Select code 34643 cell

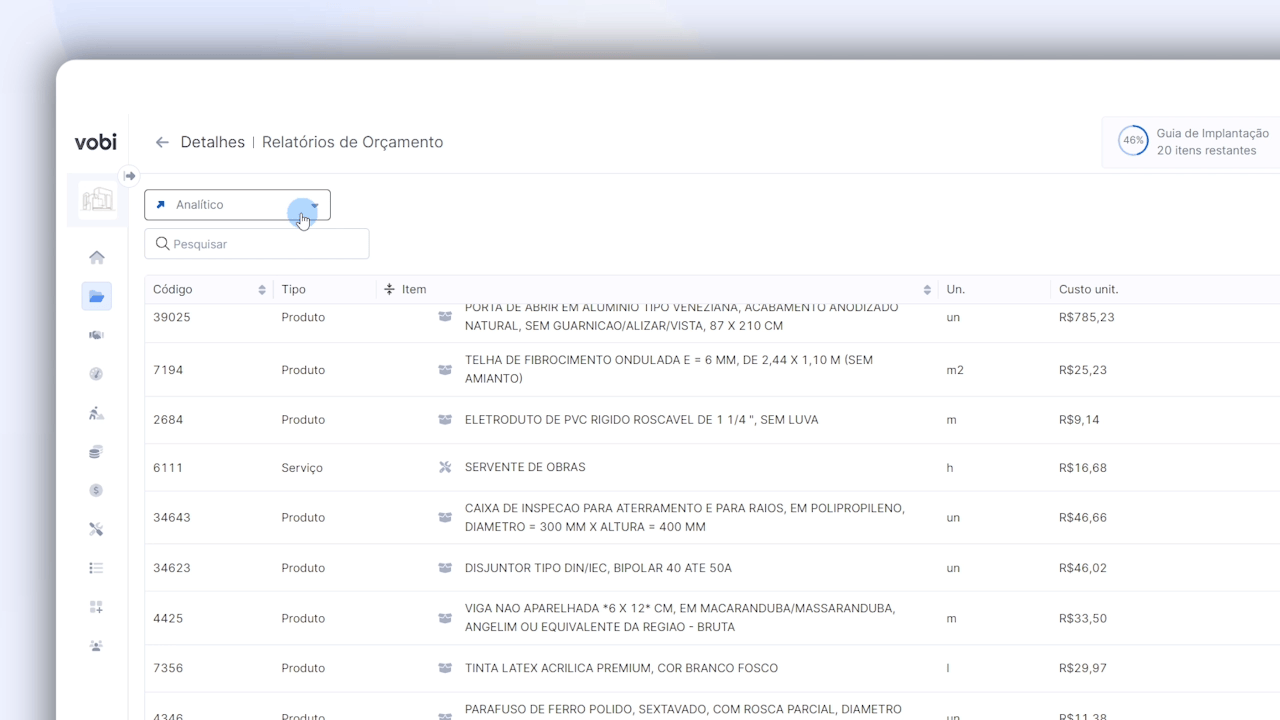coord(172,518)
